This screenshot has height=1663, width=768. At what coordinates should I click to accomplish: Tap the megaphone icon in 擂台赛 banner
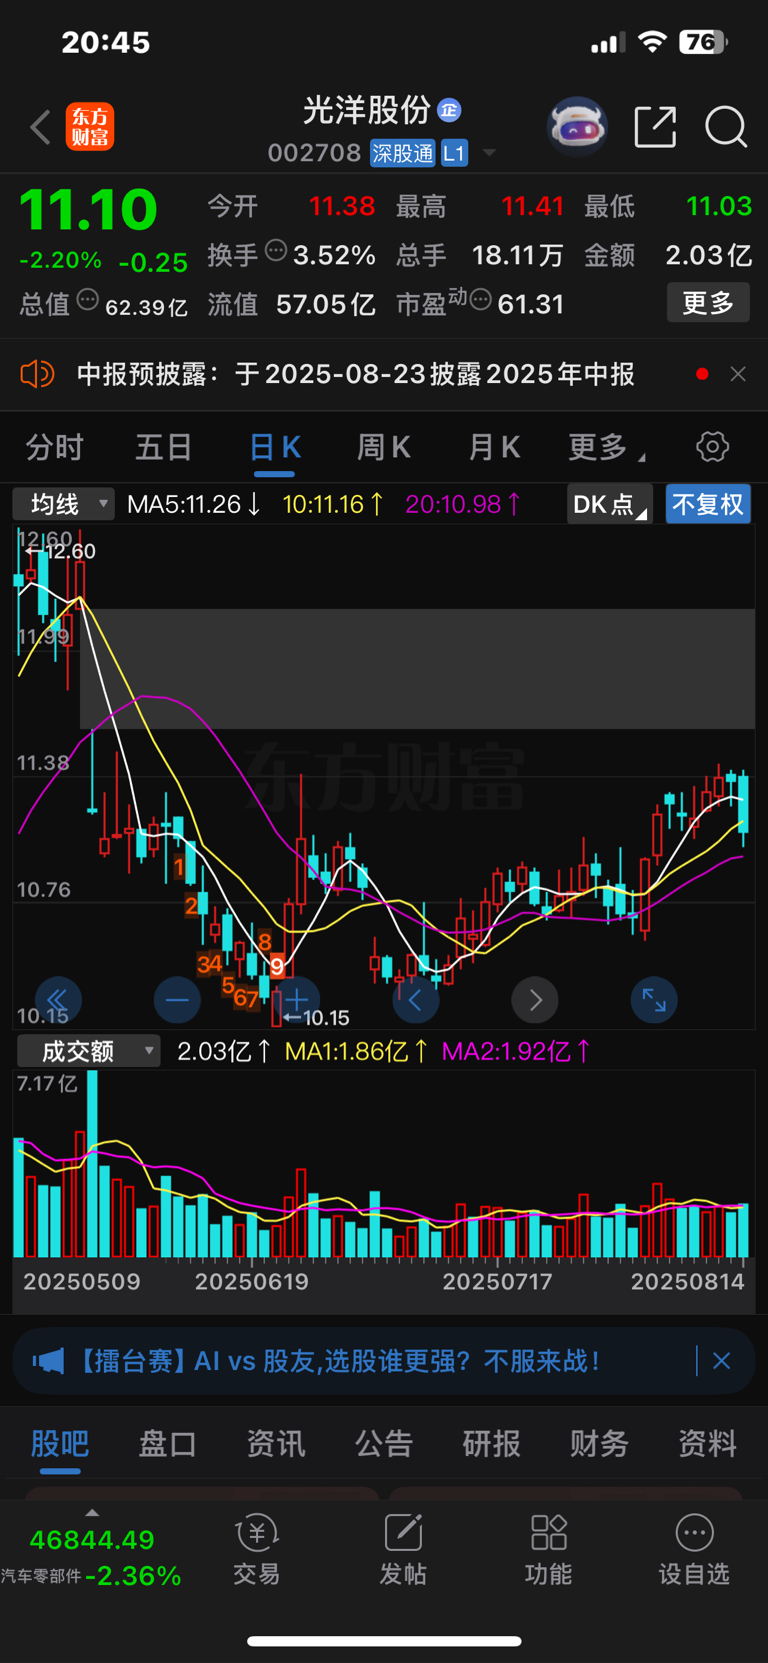[48, 1361]
